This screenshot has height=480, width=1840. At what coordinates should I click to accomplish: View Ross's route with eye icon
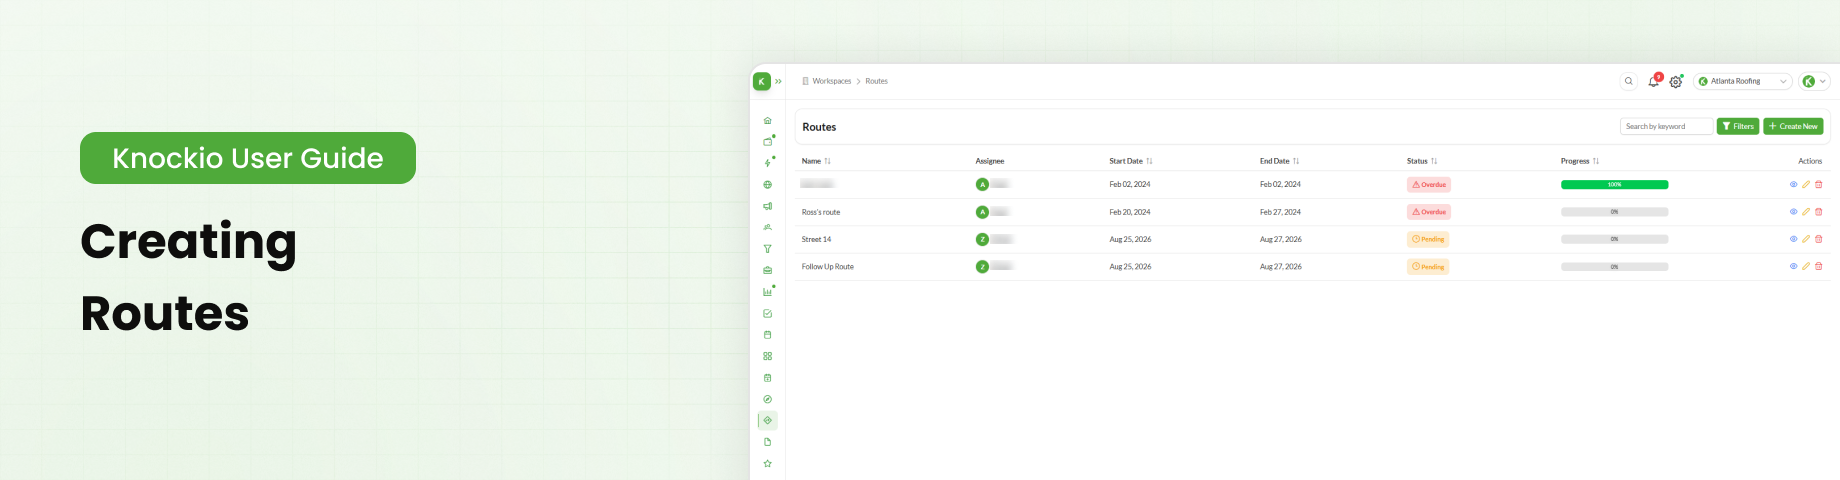click(1793, 212)
